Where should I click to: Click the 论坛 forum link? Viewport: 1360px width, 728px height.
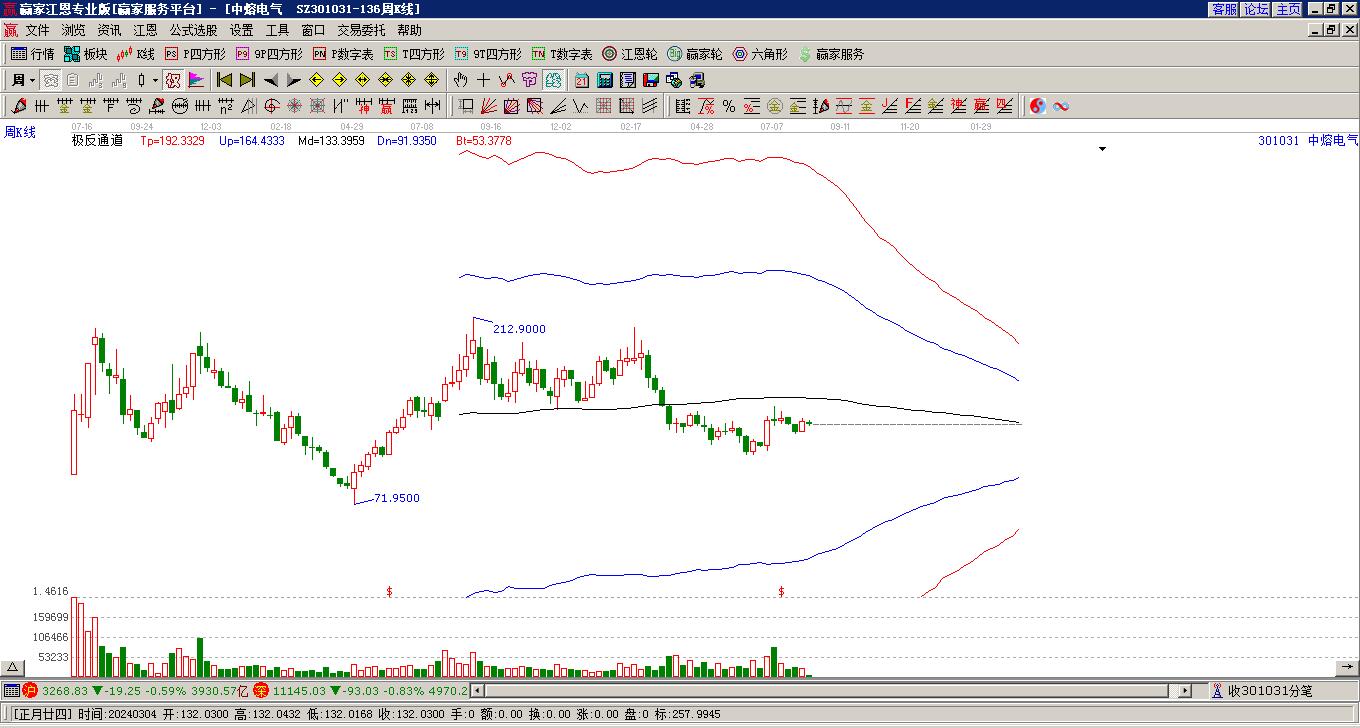coord(1256,9)
